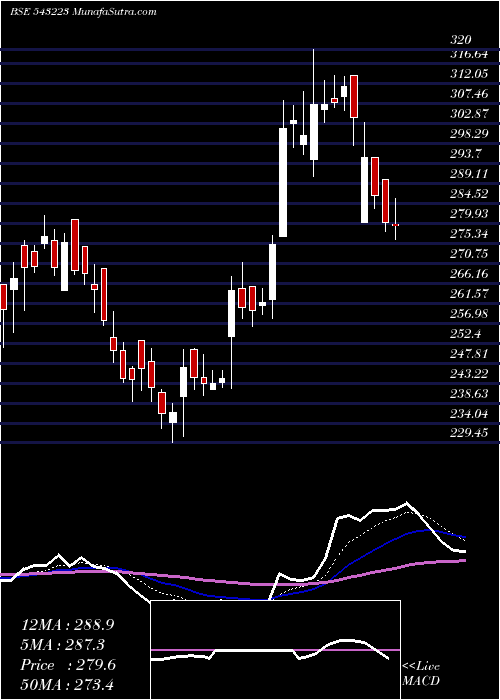
Task: Click the tallest white candlestick body
Action: (x=283, y=182)
